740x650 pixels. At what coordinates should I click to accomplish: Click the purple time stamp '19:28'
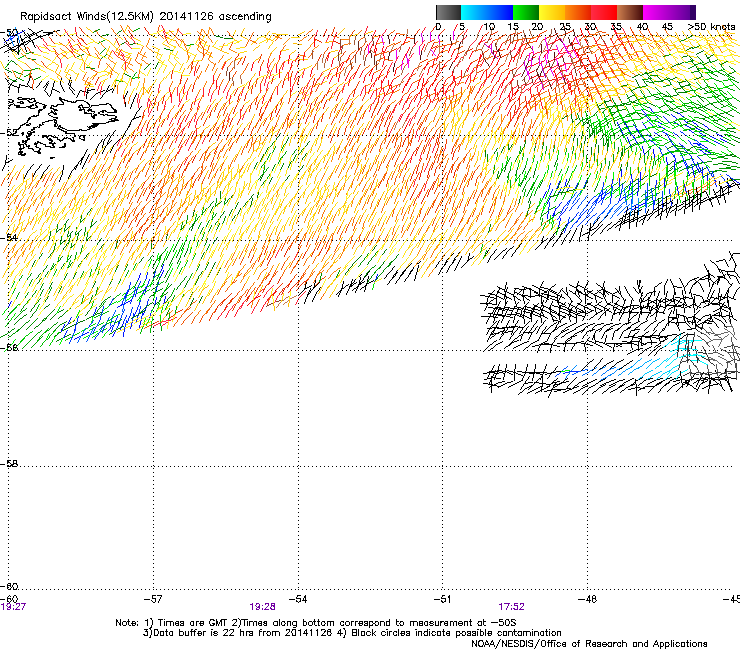262,607
